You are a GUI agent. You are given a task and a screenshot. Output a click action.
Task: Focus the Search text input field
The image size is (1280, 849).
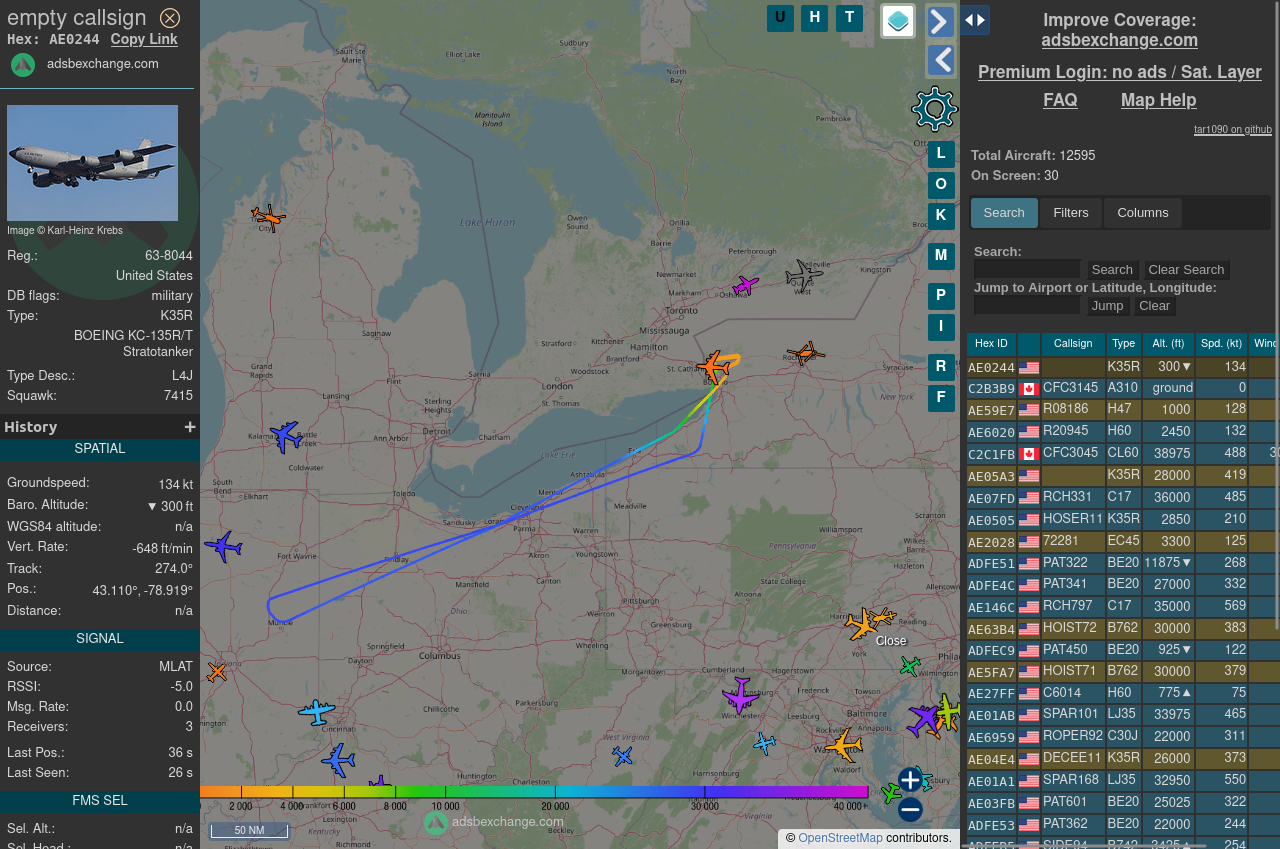[1027, 269]
